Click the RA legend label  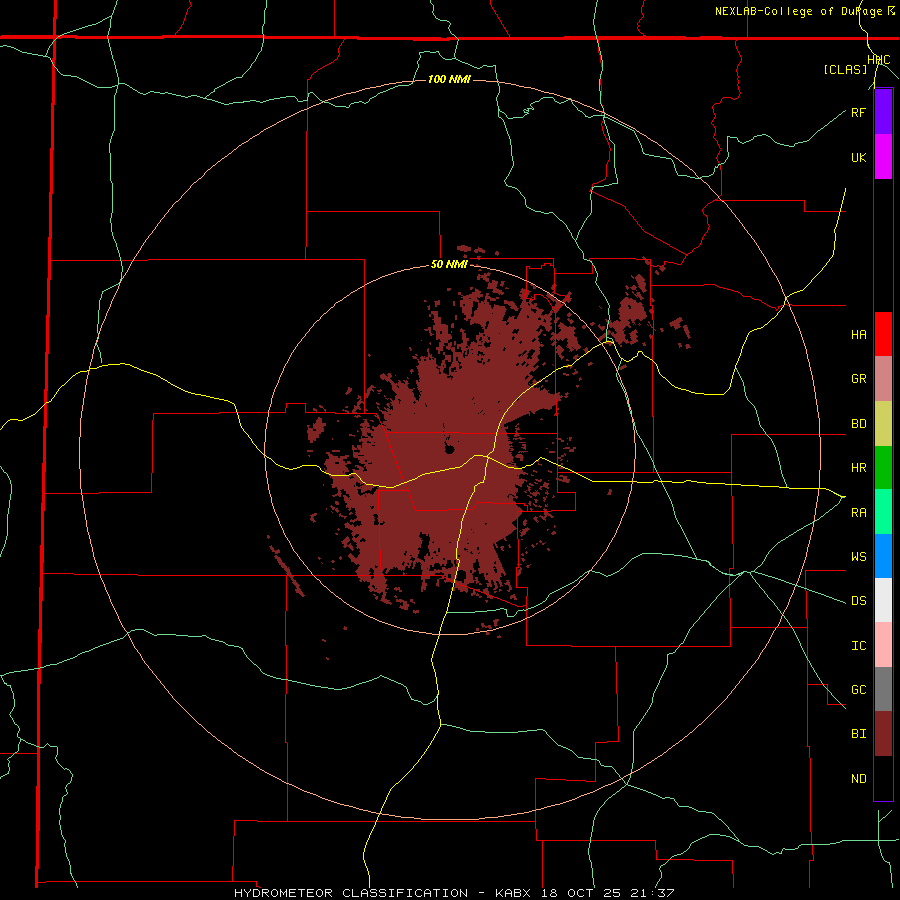click(858, 513)
